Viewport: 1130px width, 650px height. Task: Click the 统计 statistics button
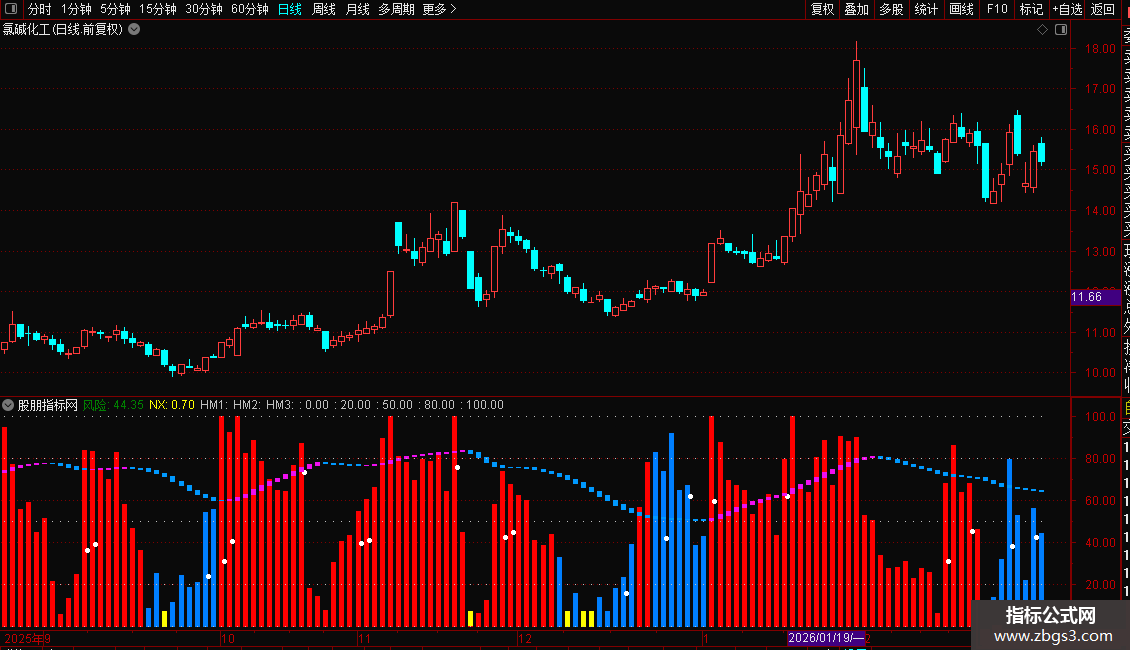pos(926,9)
